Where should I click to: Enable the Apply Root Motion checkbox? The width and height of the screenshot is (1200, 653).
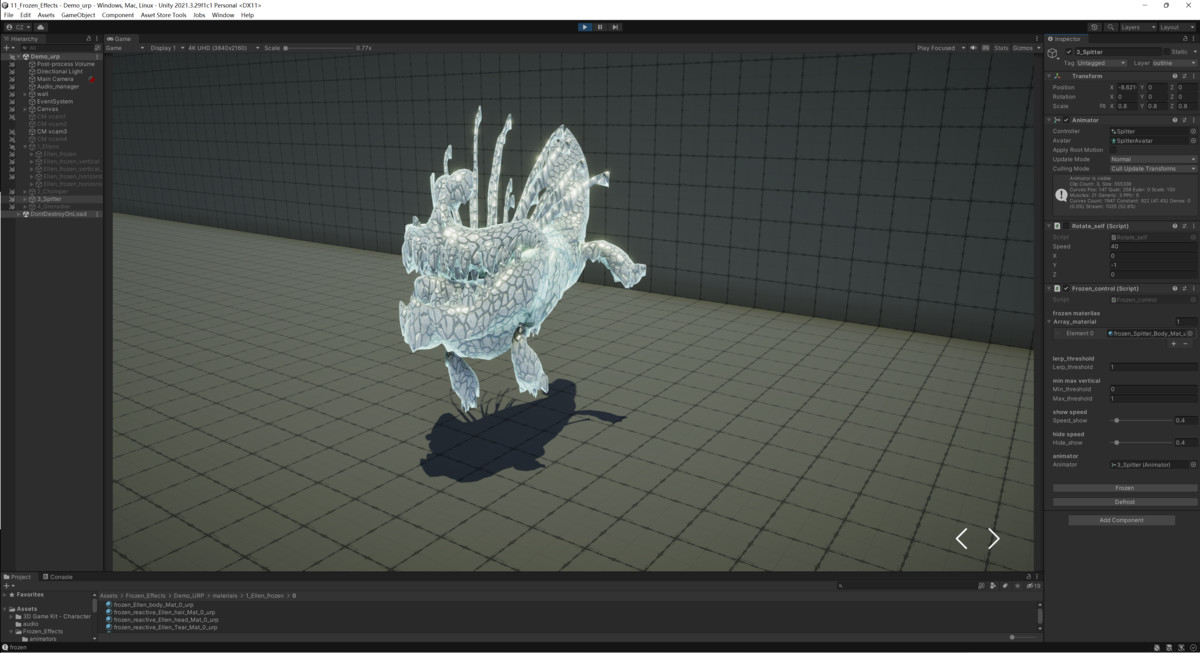point(1113,150)
